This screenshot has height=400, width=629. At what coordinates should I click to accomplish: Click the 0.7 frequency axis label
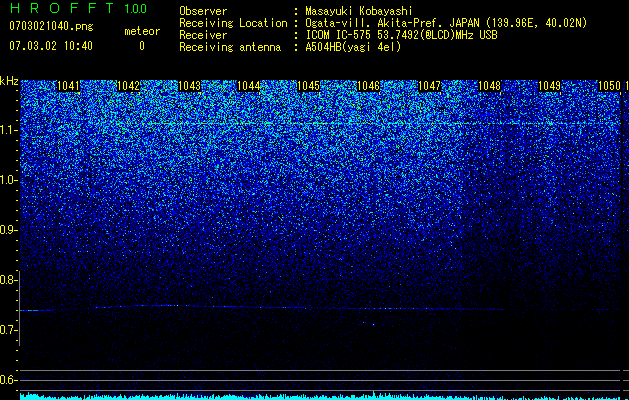pos(7,330)
